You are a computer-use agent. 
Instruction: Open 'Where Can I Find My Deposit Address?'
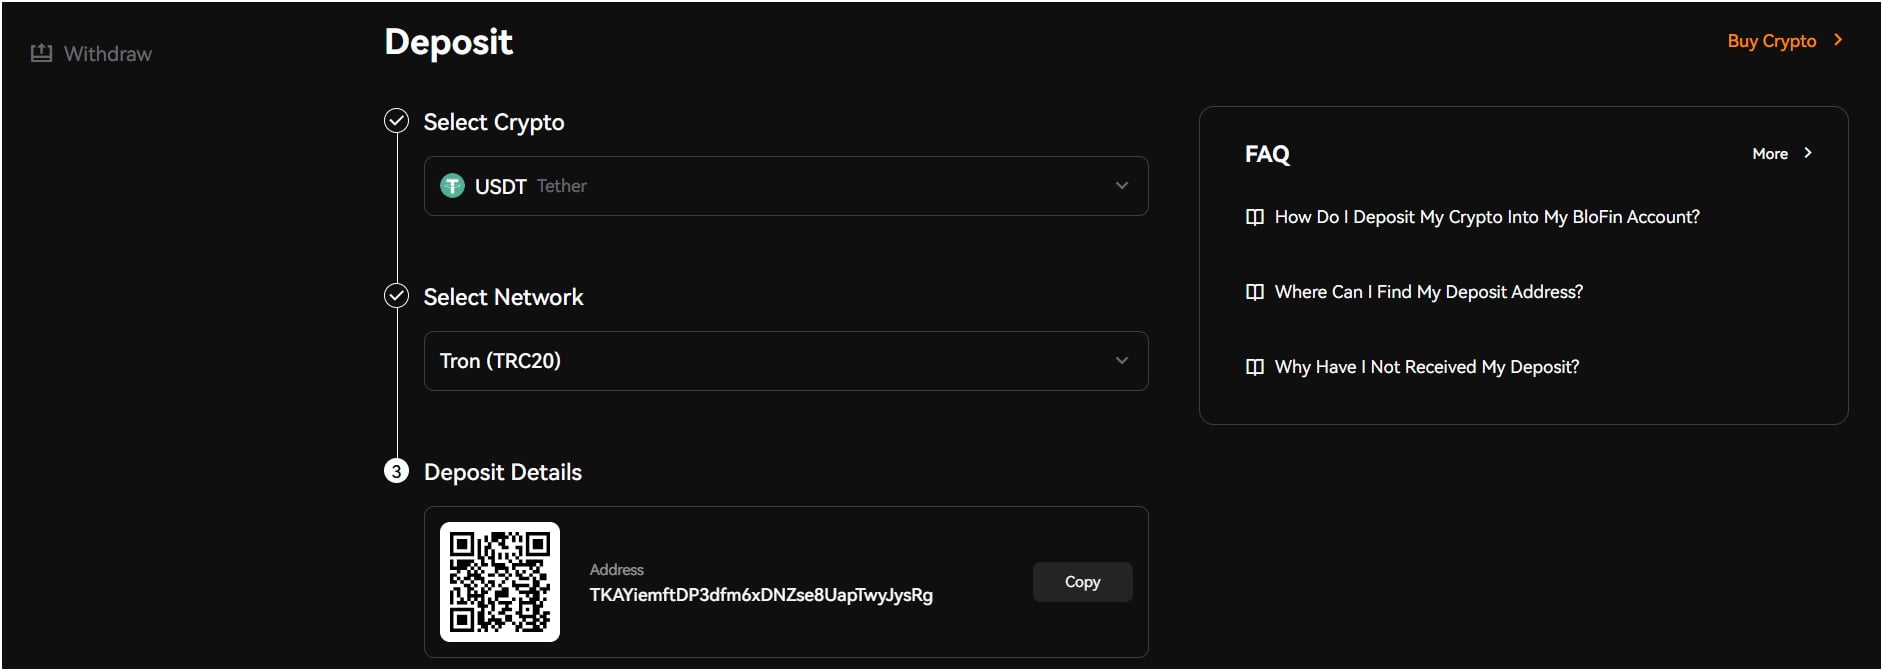[x=1428, y=292]
